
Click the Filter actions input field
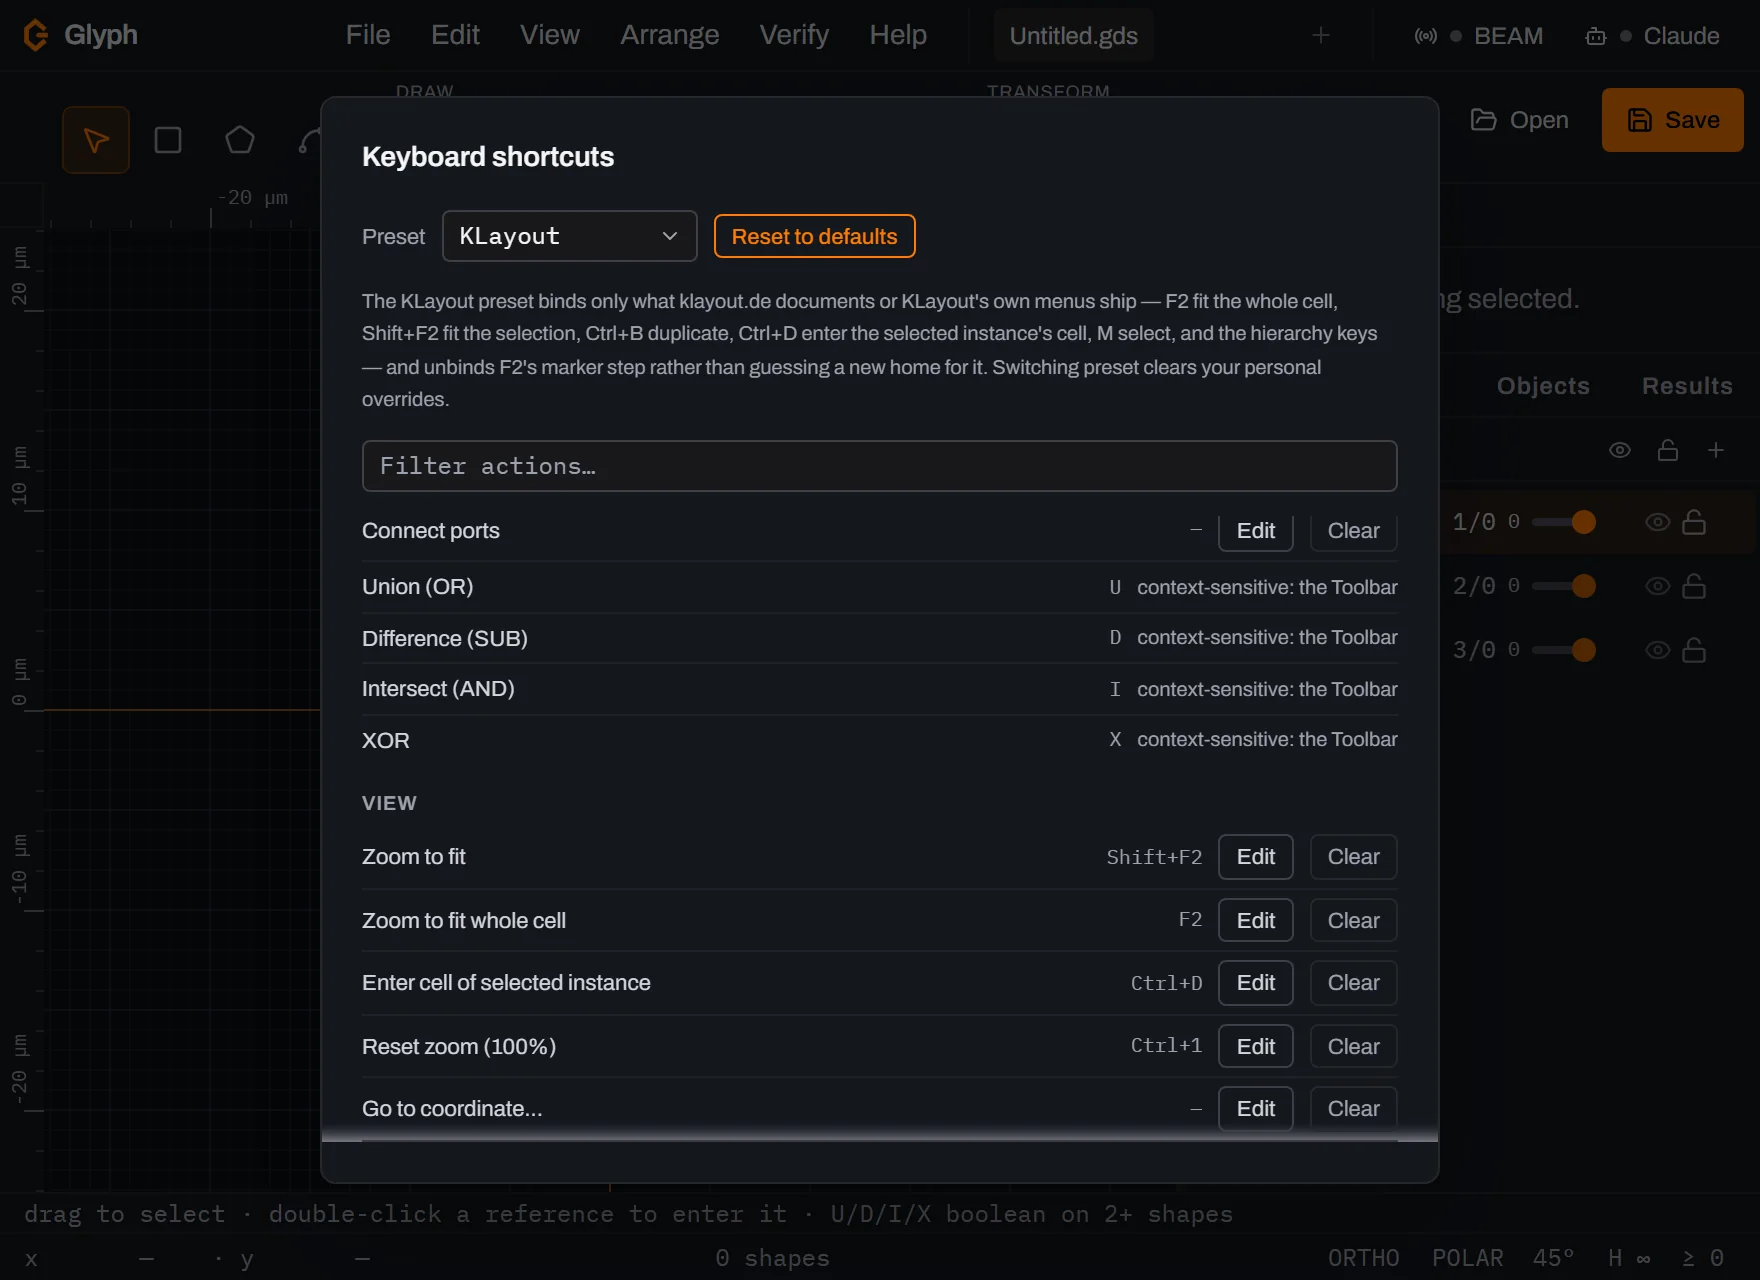tap(880, 466)
